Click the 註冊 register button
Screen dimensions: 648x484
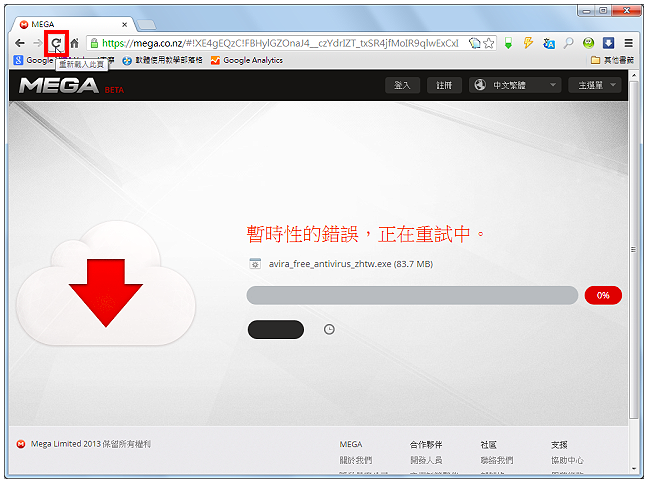tap(444, 85)
